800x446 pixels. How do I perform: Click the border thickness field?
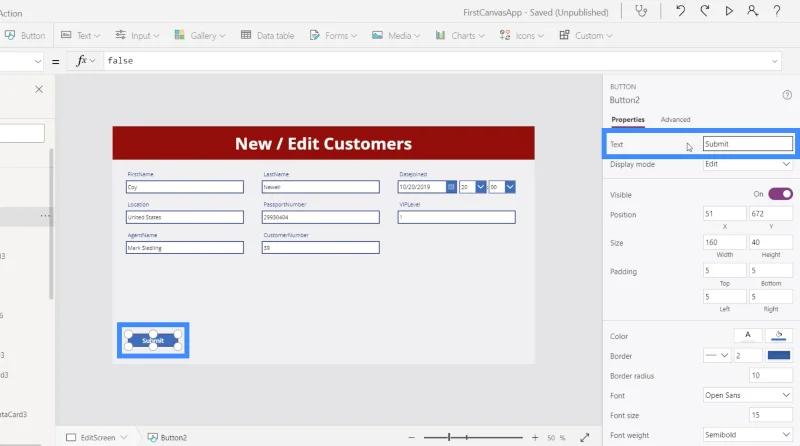click(748, 356)
